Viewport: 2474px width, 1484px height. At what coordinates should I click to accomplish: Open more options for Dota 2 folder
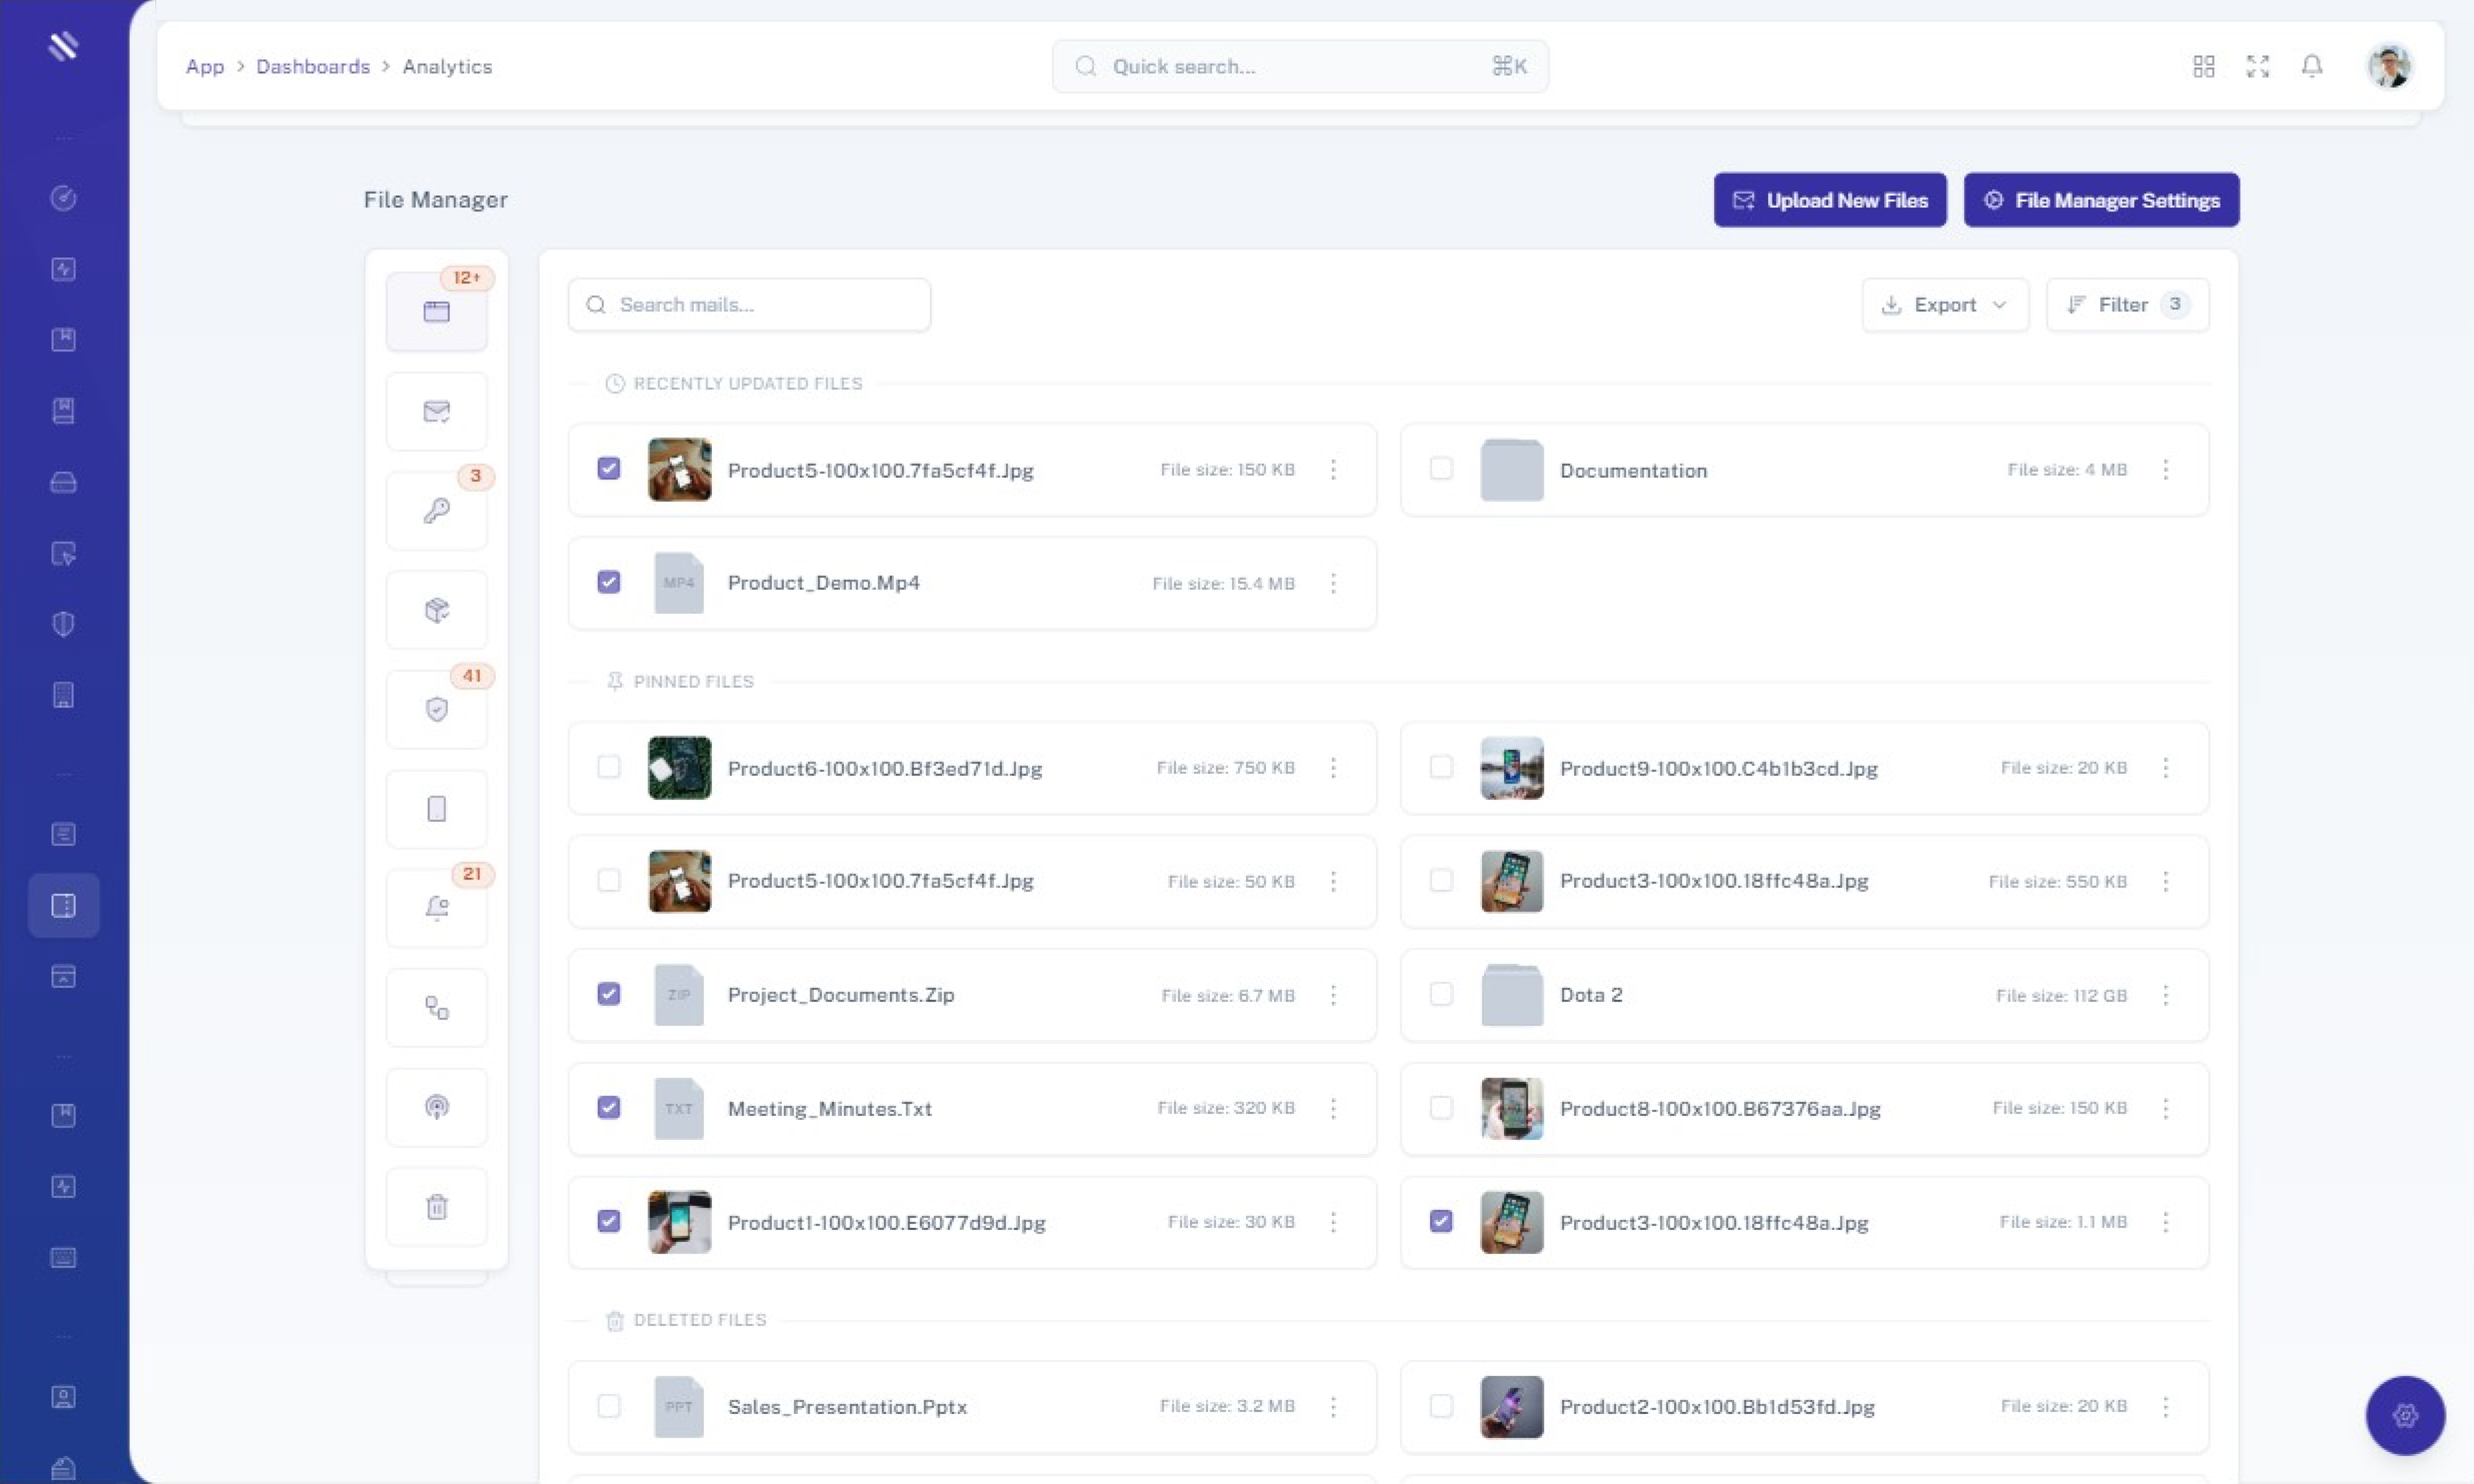click(2165, 995)
